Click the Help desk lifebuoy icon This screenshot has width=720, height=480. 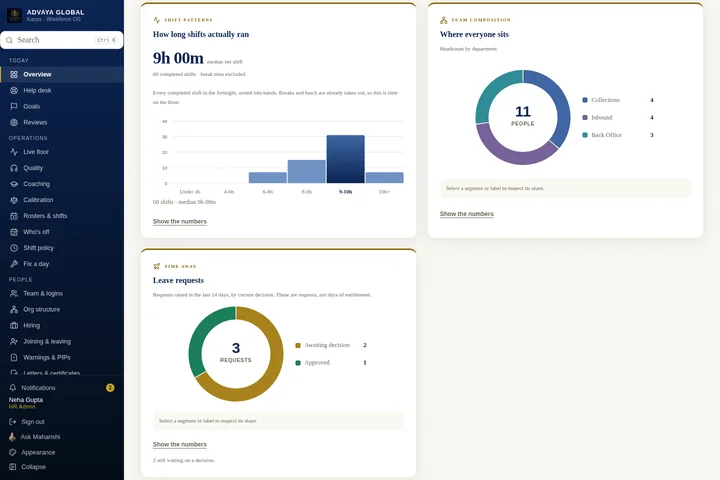click(x=14, y=90)
